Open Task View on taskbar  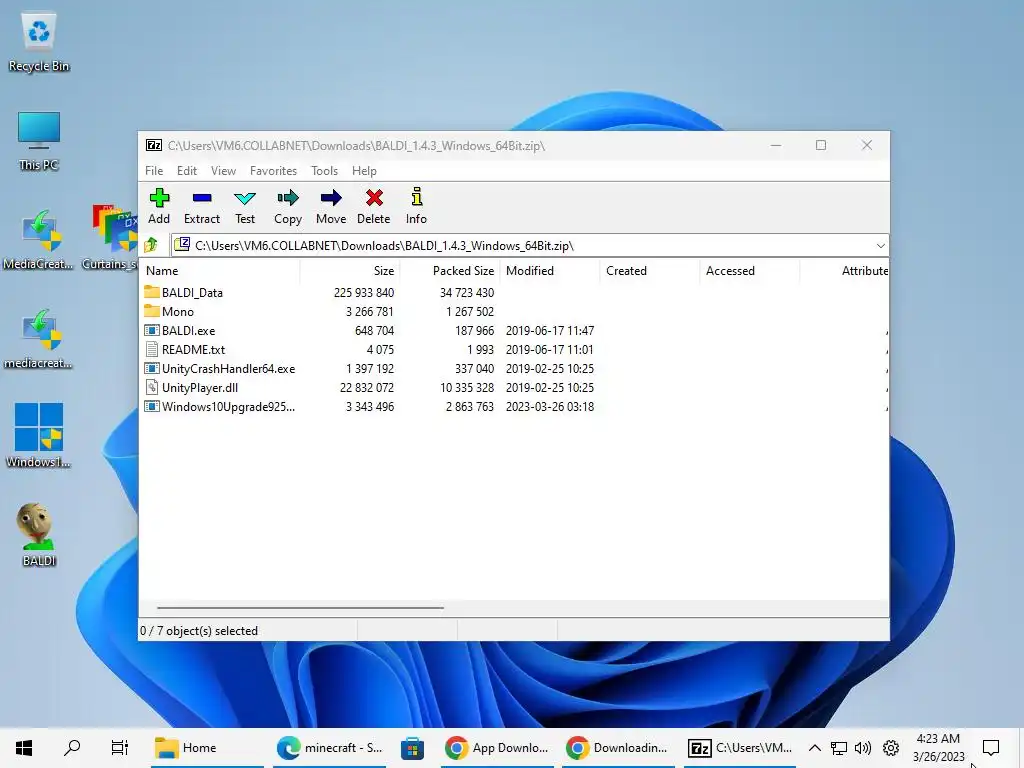click(x=120, y=747)
